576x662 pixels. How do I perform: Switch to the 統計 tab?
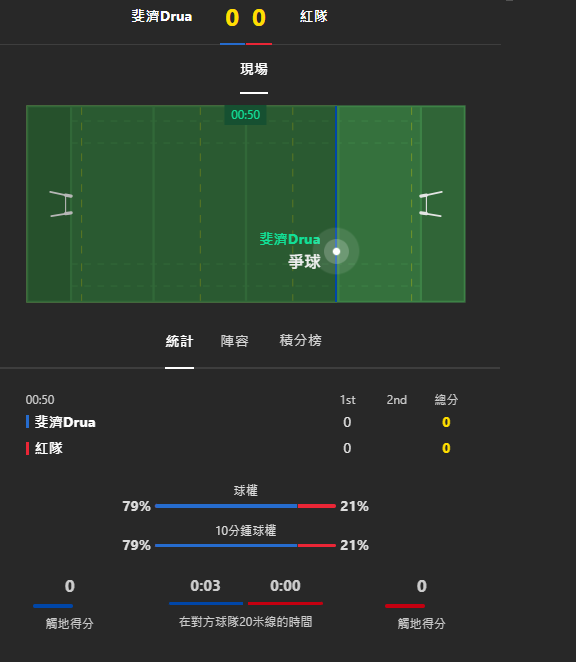[x=179, y=341]
